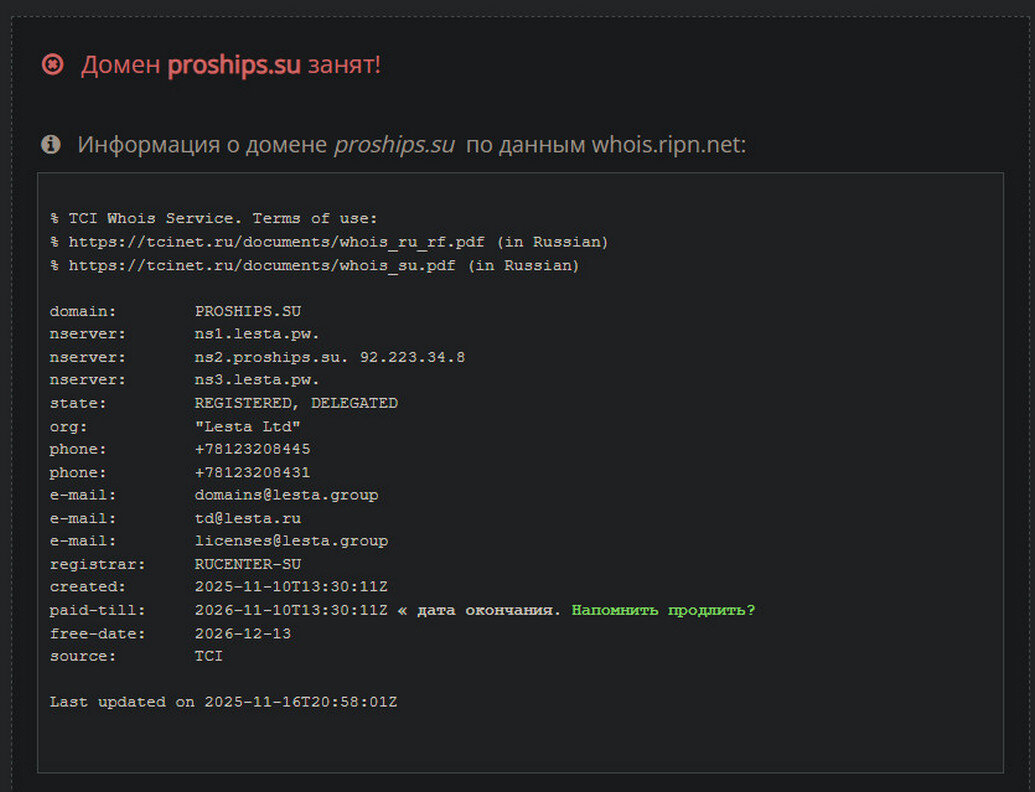The image size is (1035, 792).
Task: Click the bold proships.su in red heading
Action: pos(234,65)
